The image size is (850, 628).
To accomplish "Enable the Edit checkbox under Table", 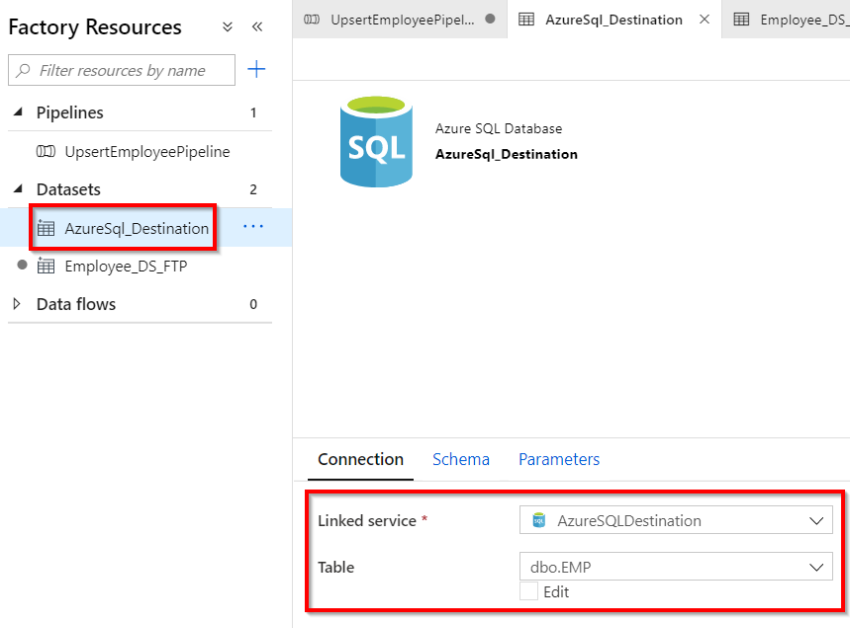I will pos(528,591).
